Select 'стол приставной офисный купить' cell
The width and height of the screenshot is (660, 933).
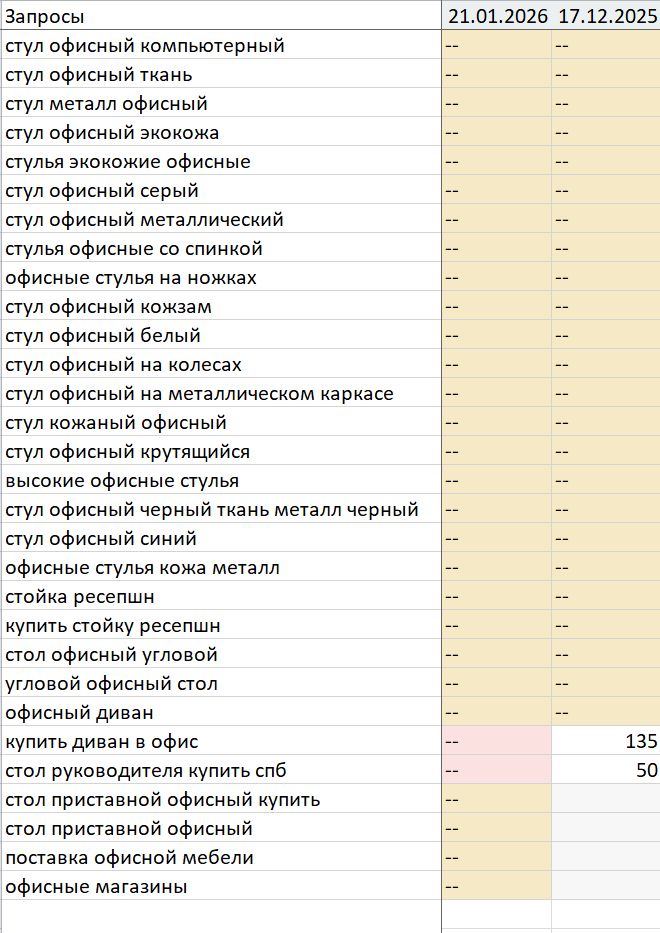(221, 800)
